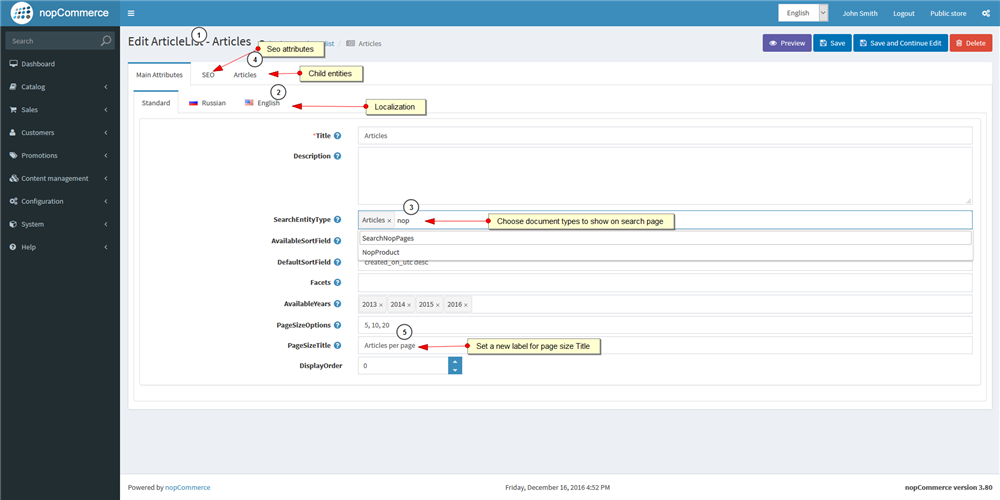Click the Save button

pos(832,43)
